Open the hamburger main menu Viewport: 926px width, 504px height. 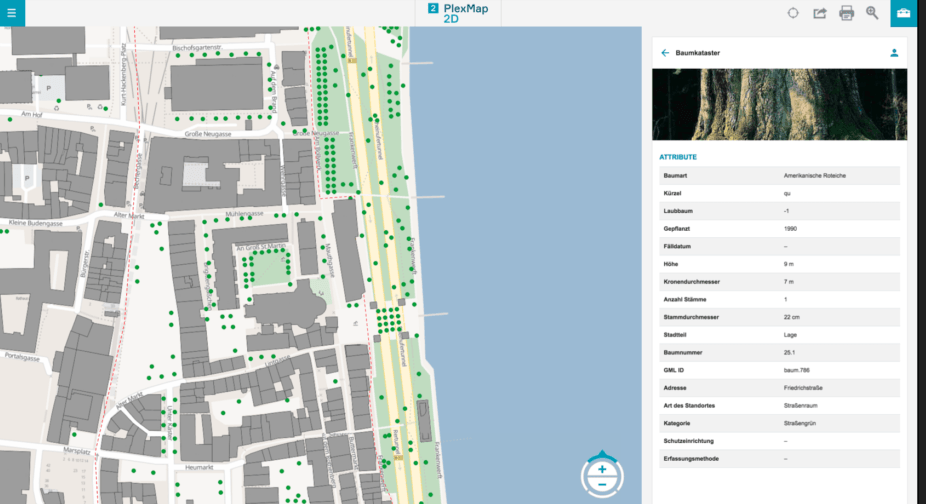point(12,12)
